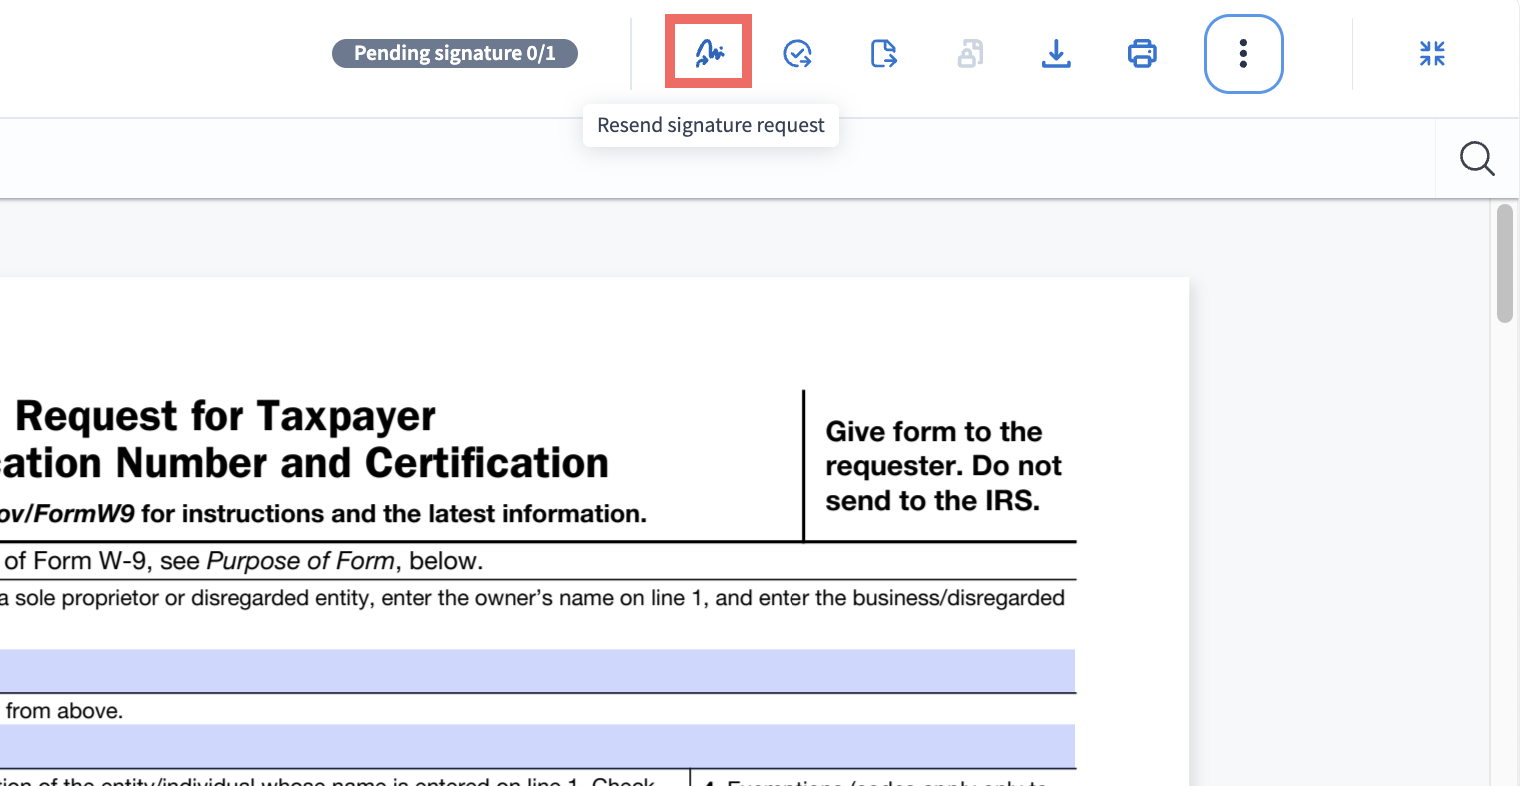
Task: Click the Resend signature request icon
Action: coord(709,52)
